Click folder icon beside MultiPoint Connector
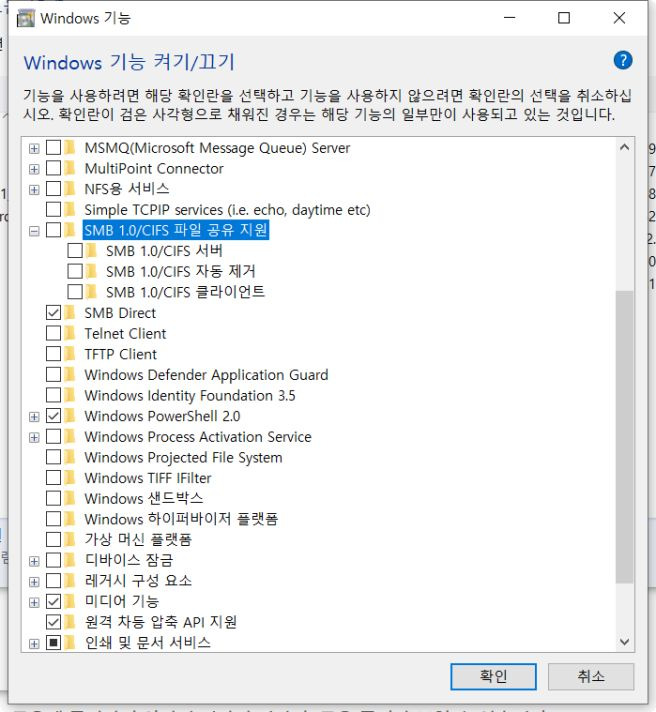The image size is (656, 712). coord(69,168)
